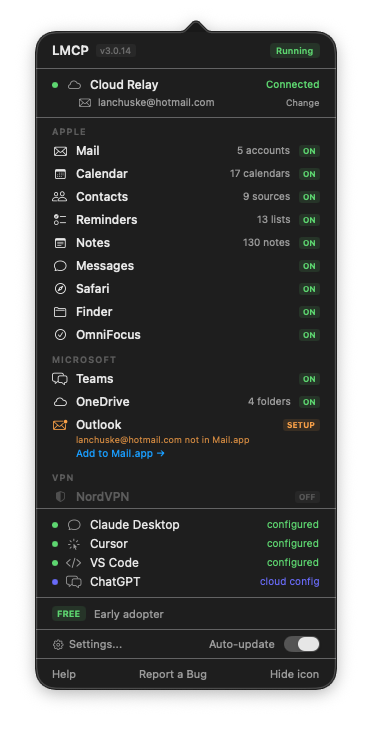Click Change for the relay account
Image resolution: width=372 pixels, height=729 pixels.
(x=303, y=103)
